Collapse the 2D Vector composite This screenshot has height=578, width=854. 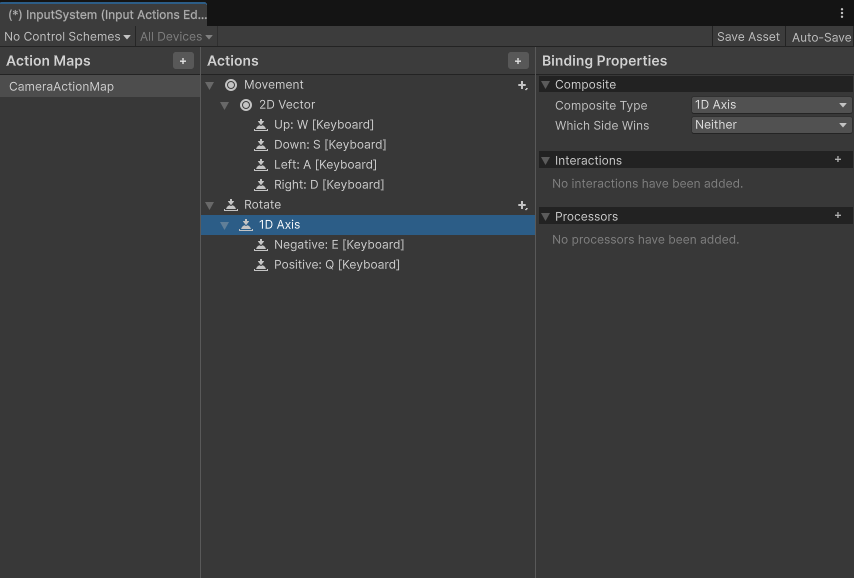[x=225, y=105]
